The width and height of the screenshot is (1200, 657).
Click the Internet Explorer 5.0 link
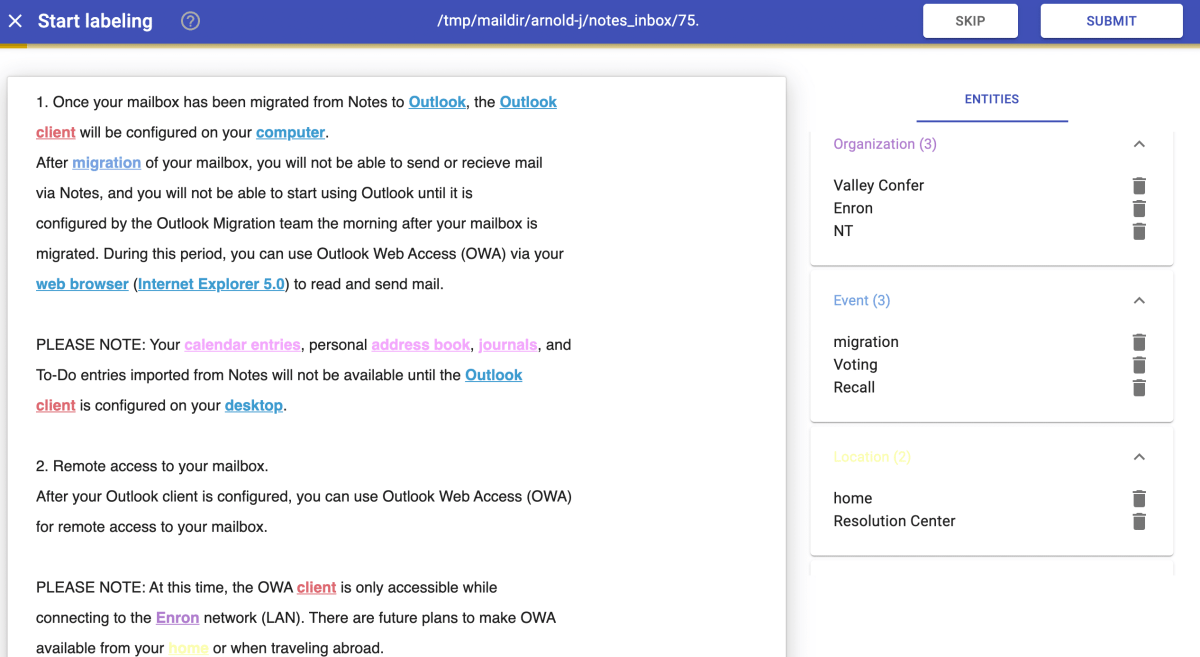[211, 283]
